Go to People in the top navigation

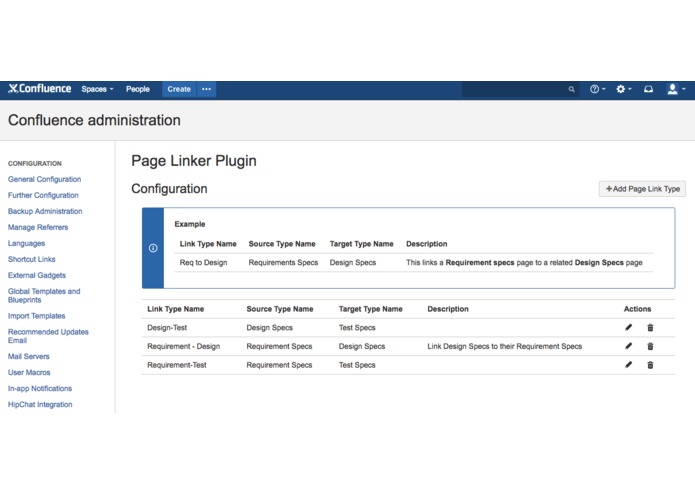[137, 89]
